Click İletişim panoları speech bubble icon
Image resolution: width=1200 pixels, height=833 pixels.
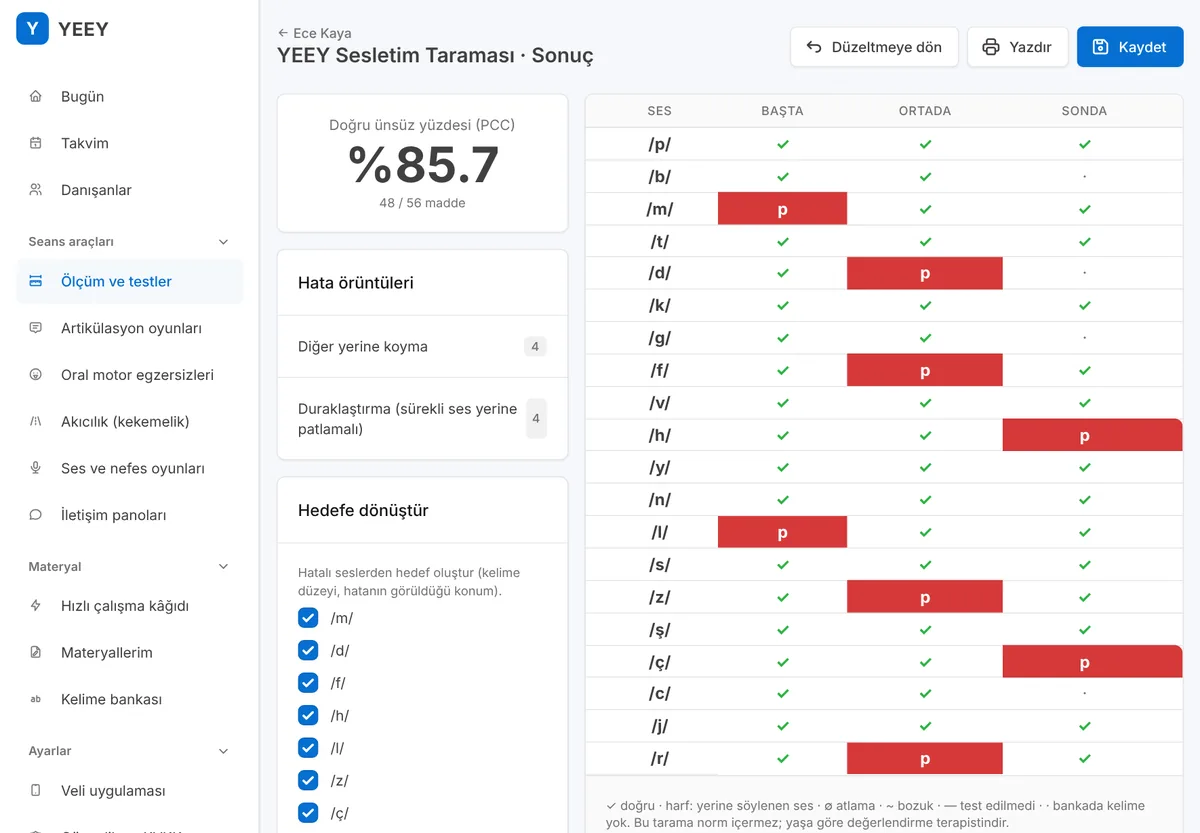36,515
